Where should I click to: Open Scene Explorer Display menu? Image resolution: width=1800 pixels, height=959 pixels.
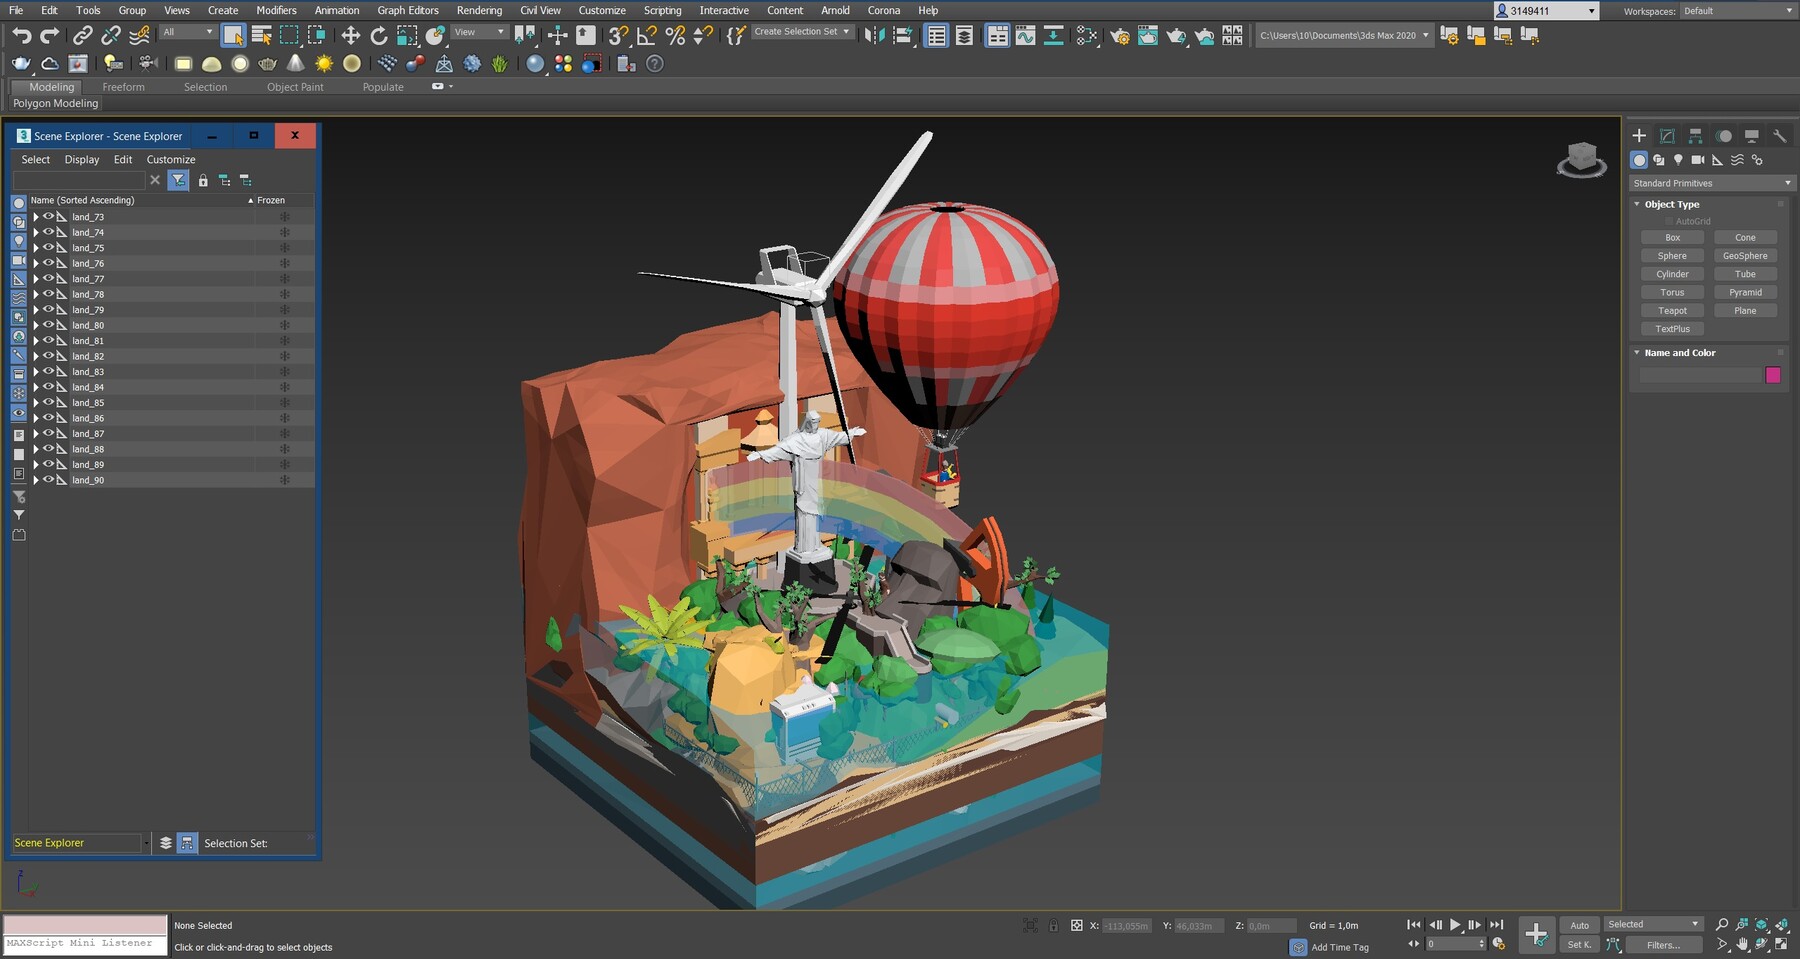point(82,159)
